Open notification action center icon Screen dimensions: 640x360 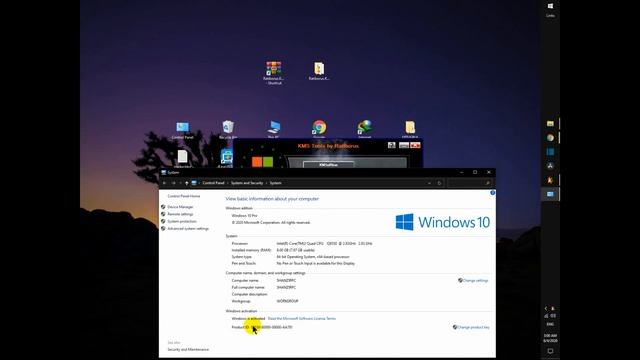point(550,351)
